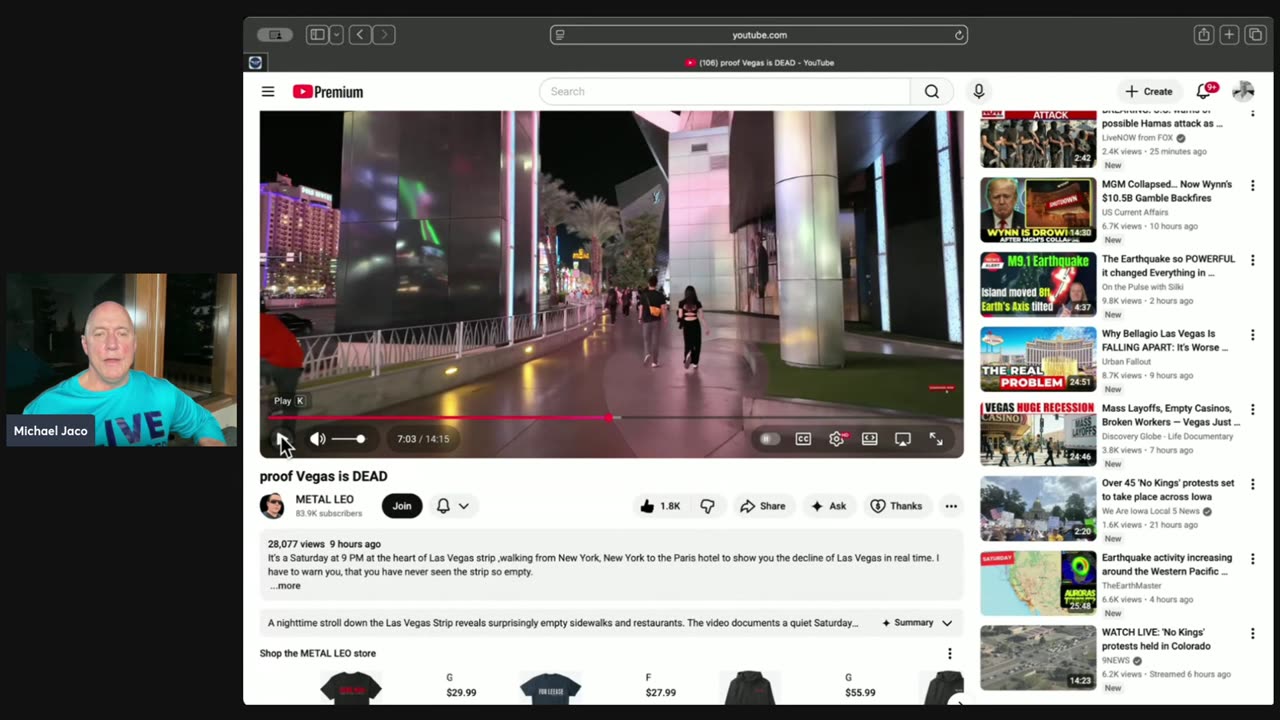Open the M9.1 Earthquake video thumbnail
This screenshot has height=720, width=1280.
tap(1038, 285)
